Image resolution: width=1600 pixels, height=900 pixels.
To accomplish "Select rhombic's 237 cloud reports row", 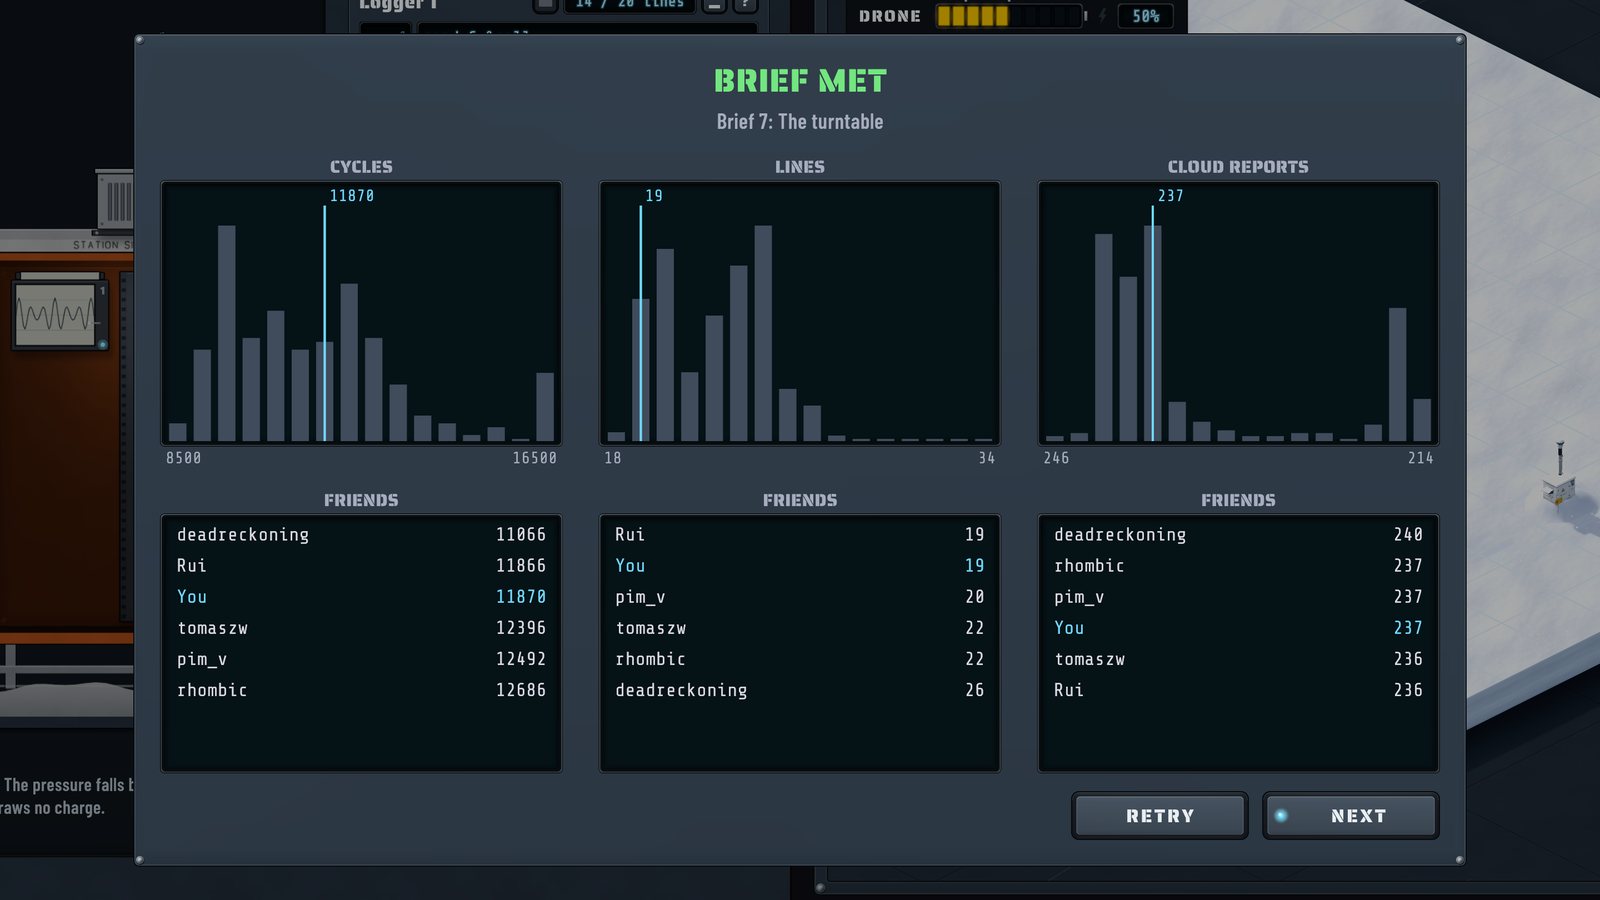I will (x=1238, y=566).
